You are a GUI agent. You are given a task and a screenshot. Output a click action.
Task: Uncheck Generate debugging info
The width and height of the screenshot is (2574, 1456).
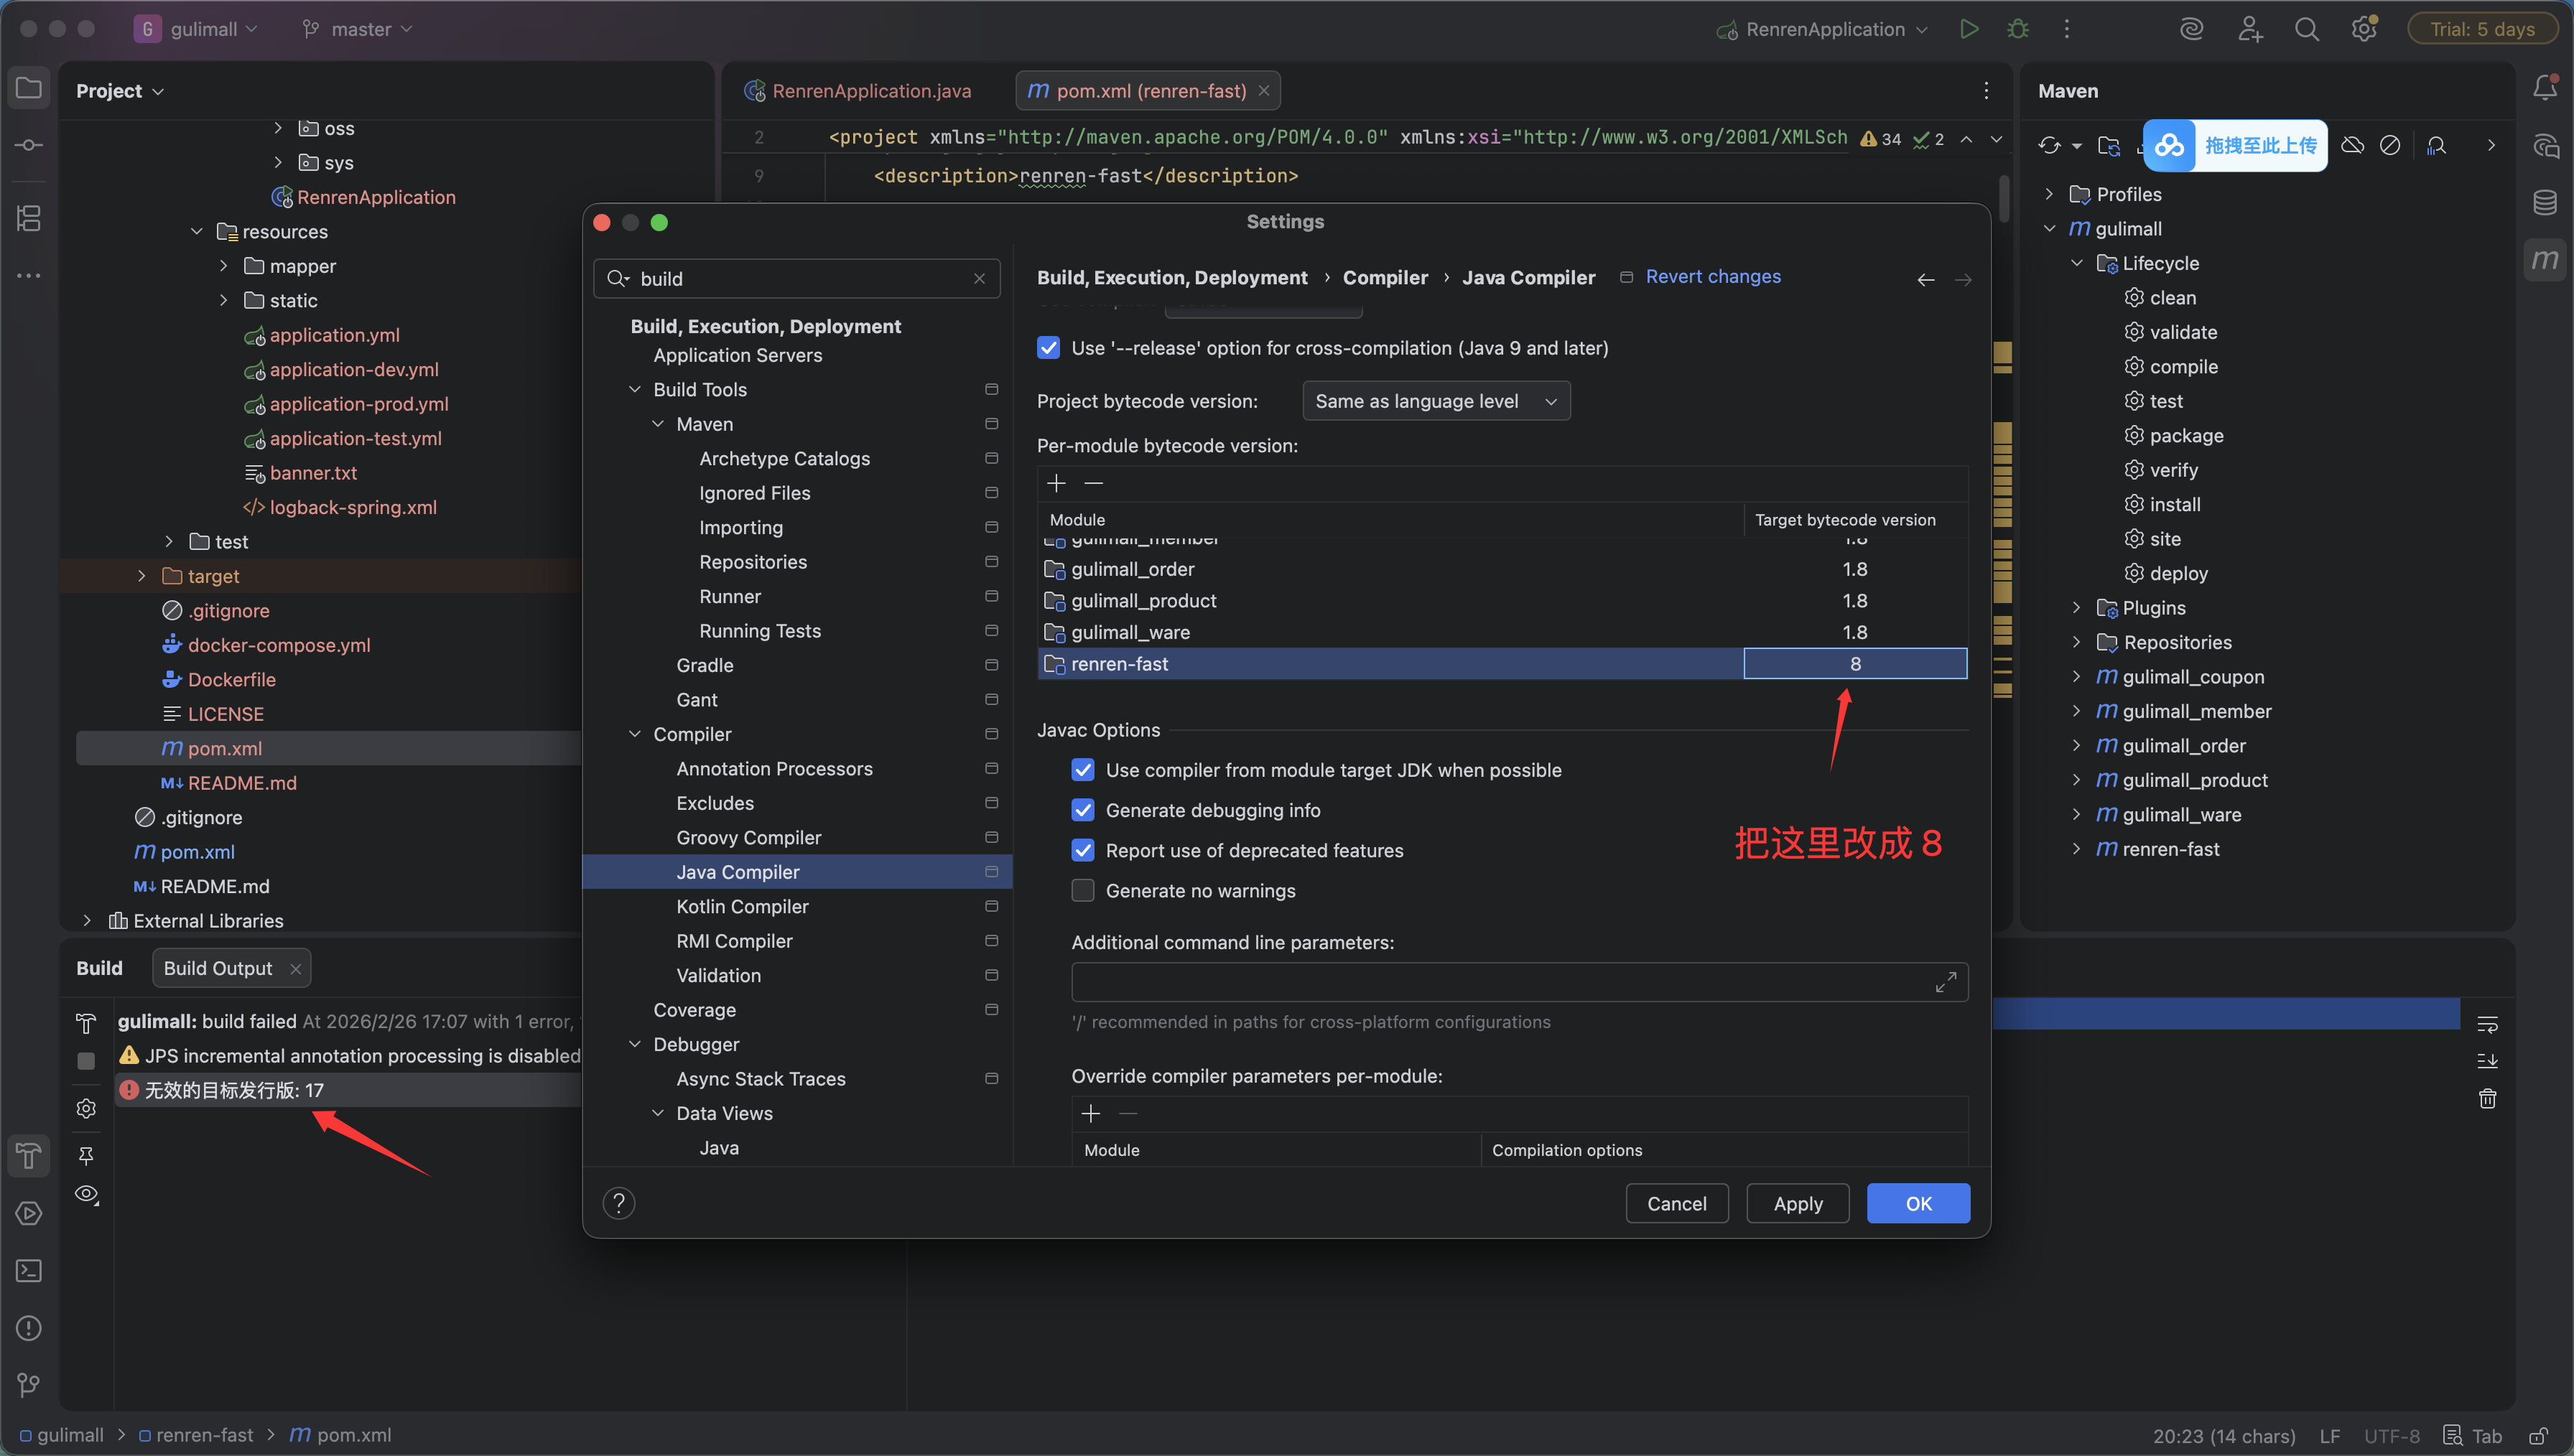[1083, 810]
